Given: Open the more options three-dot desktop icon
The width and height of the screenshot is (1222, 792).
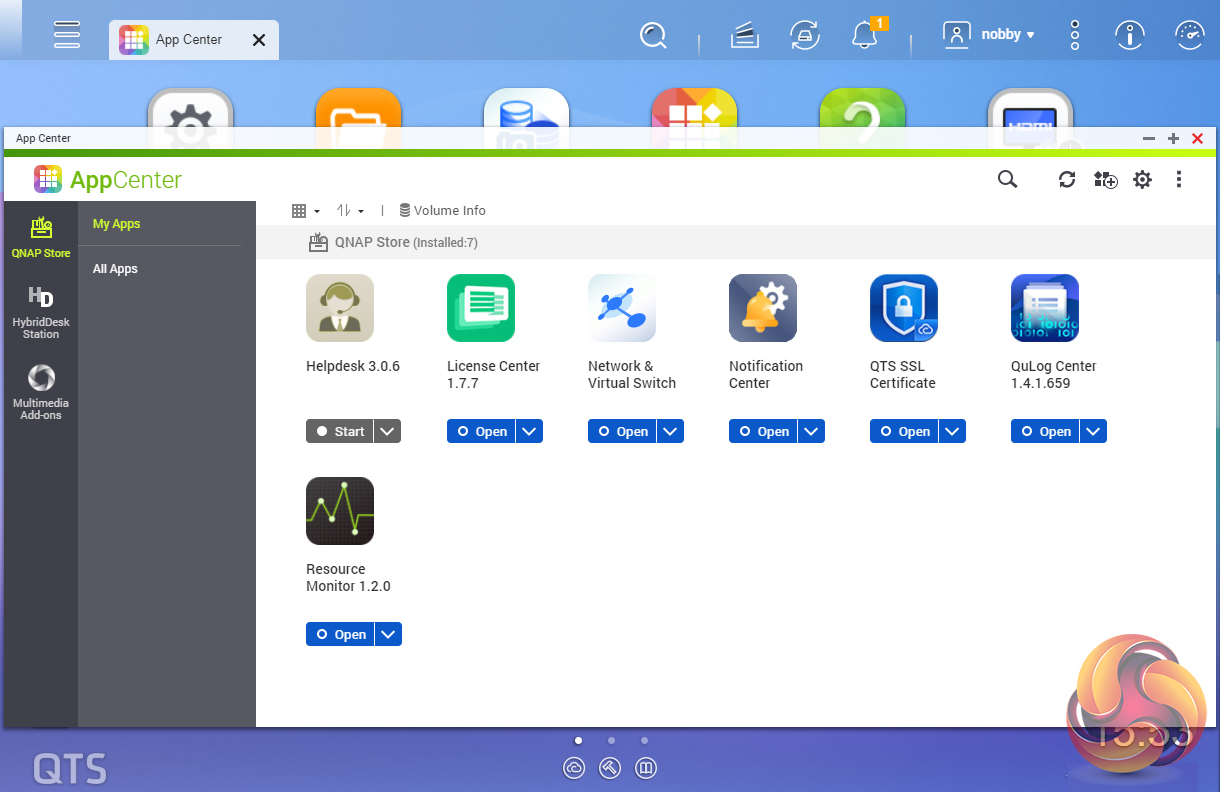Looking at the screenshot, I should [x=1075, y=35].
